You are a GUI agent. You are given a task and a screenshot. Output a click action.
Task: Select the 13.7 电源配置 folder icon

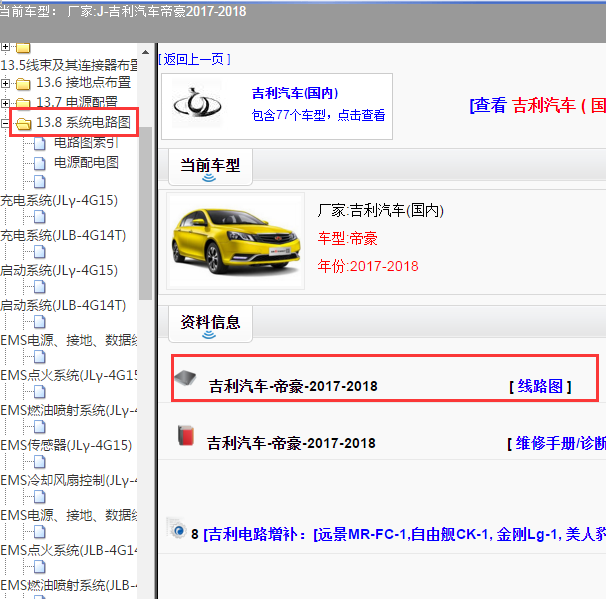(x=23, y=103)
